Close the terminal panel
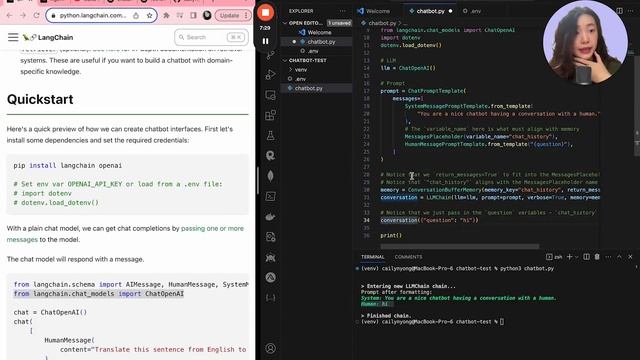This screenshot has height=360, width=640. 630,257
